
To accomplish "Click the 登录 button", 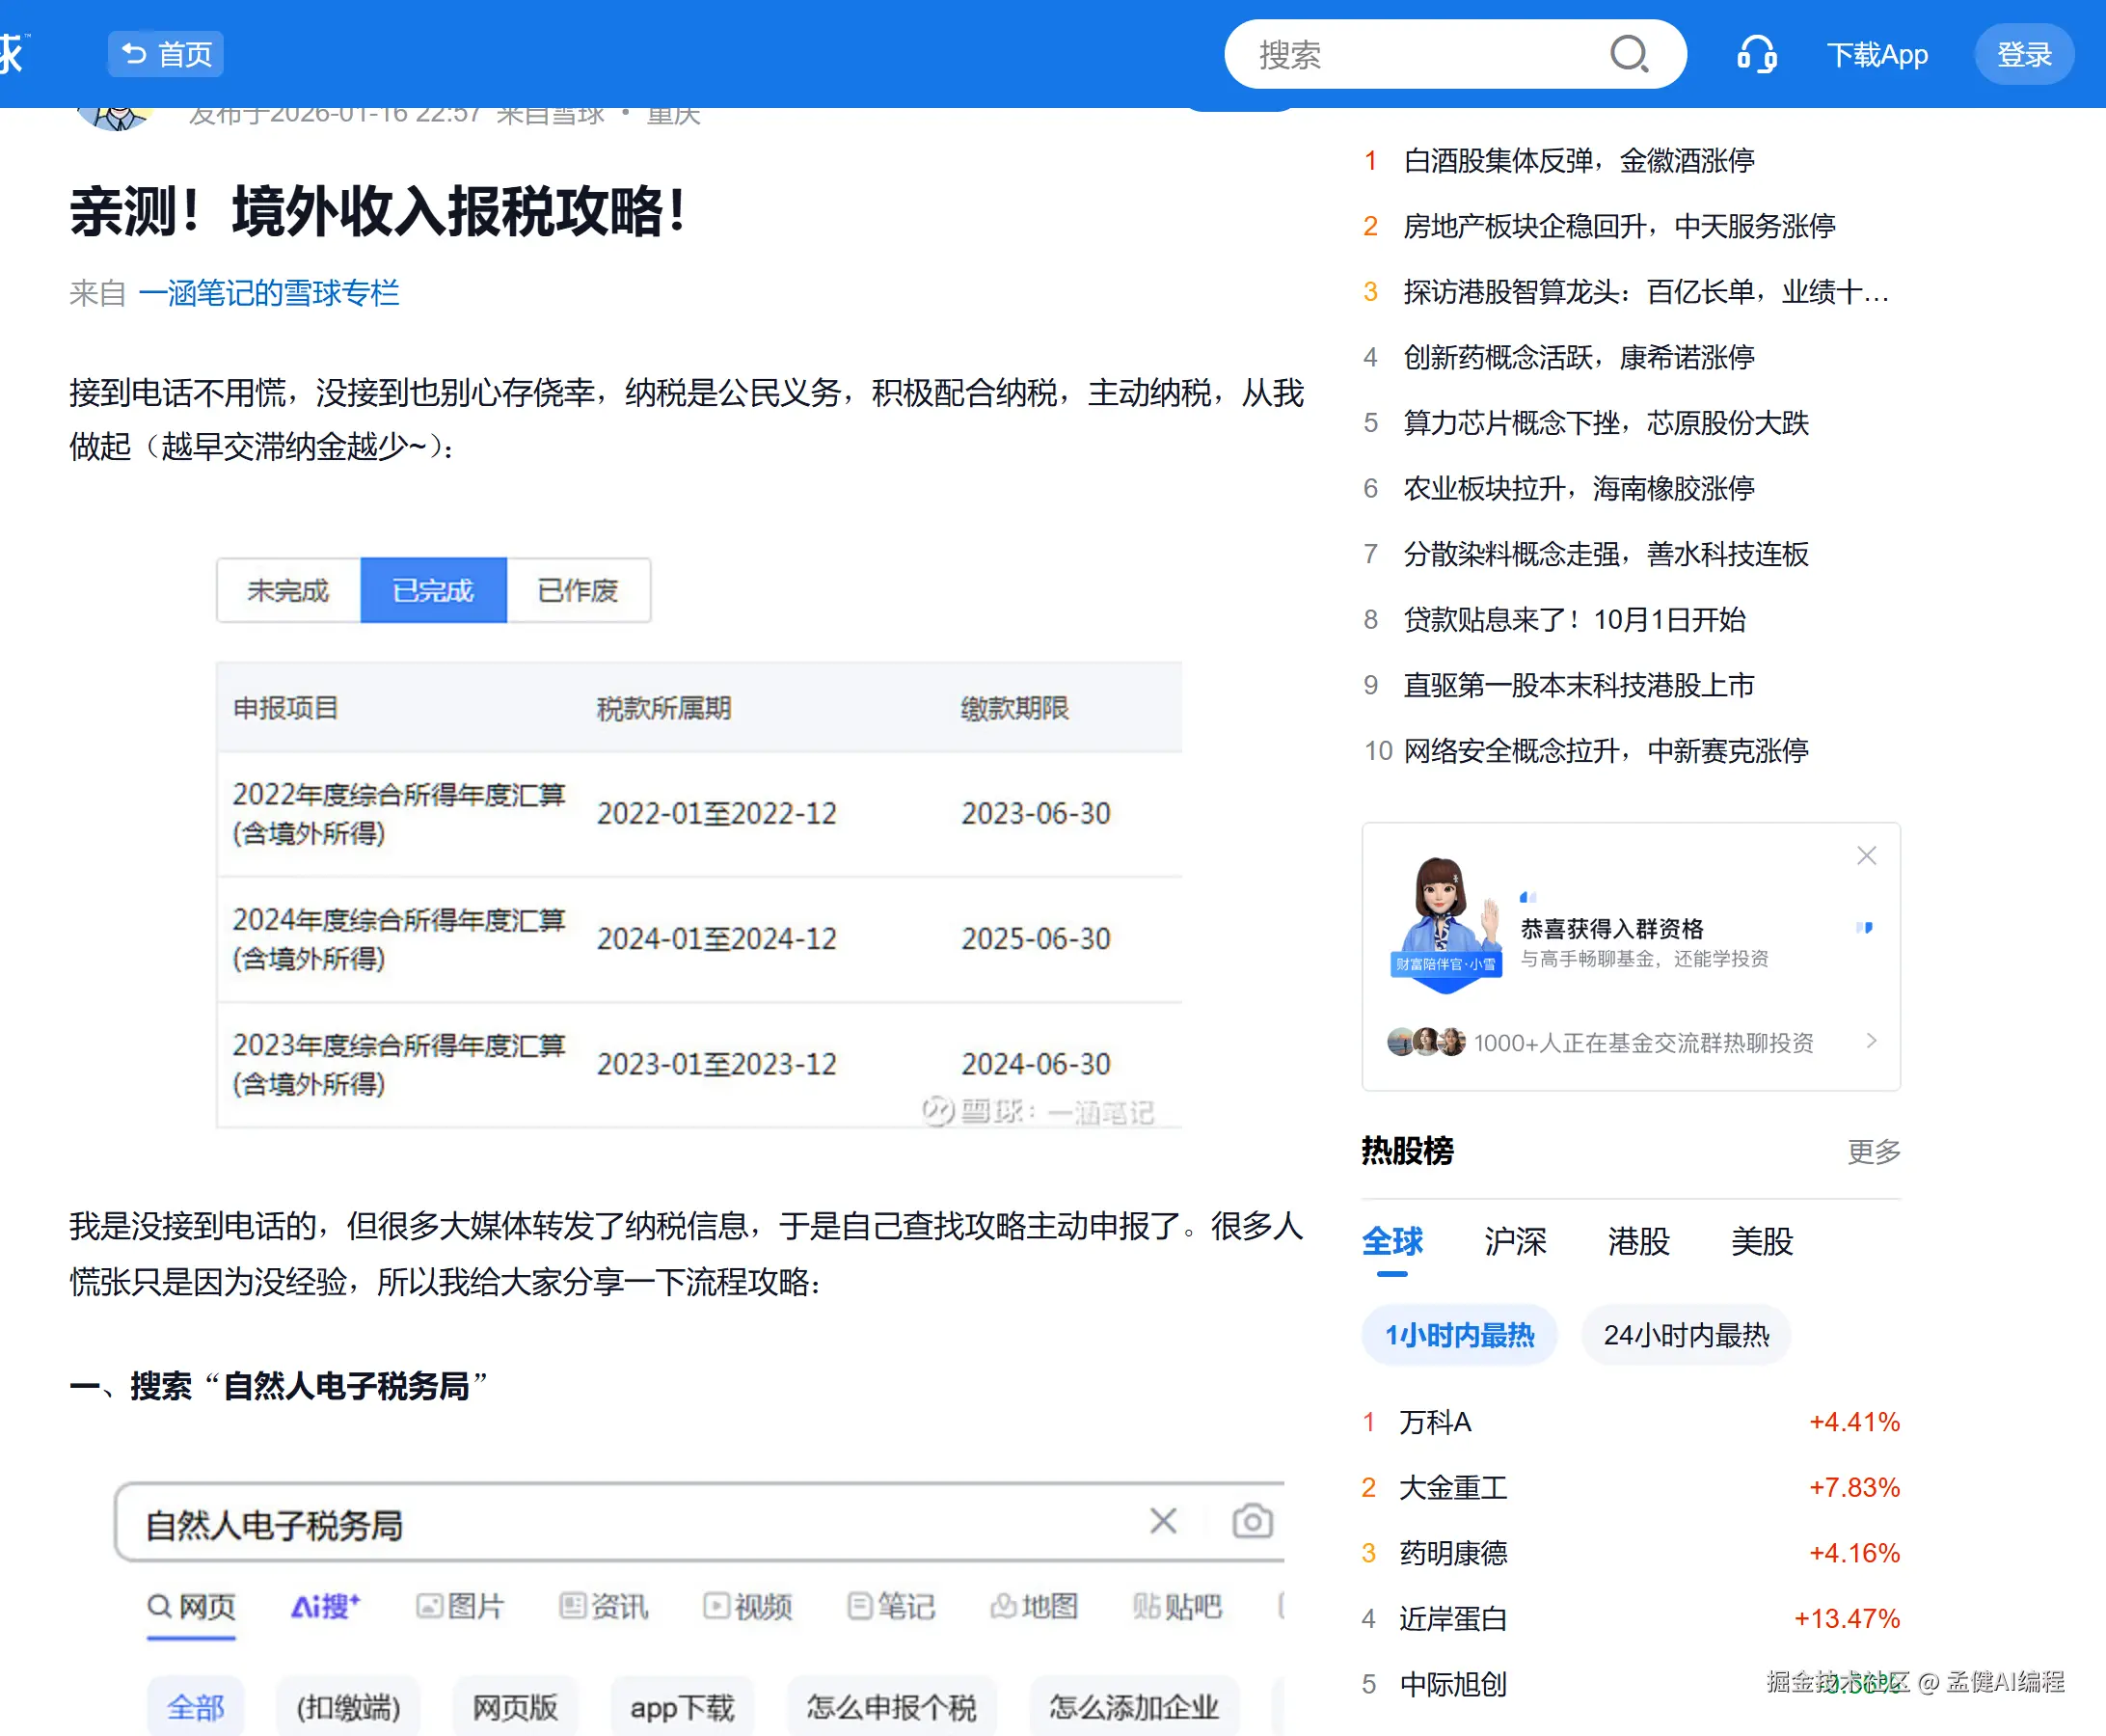I will pos(2024,54).
